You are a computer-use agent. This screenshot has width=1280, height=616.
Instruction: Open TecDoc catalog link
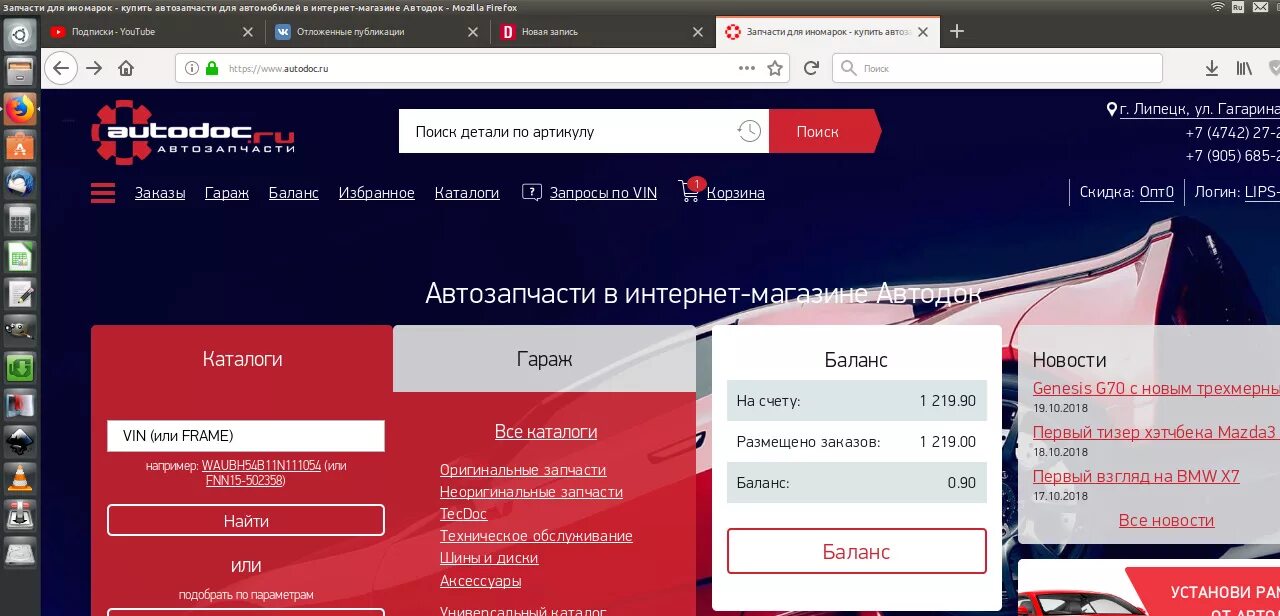coord(464,514)
